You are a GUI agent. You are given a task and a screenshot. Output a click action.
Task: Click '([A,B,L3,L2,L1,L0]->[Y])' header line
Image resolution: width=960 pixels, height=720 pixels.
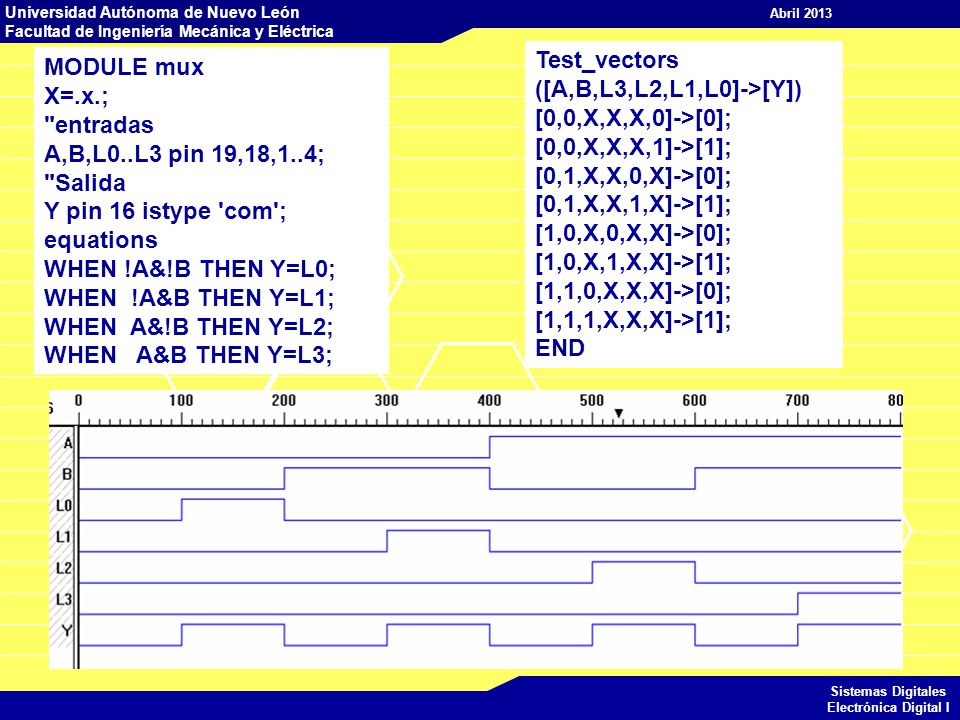click(x=669, y=89)
